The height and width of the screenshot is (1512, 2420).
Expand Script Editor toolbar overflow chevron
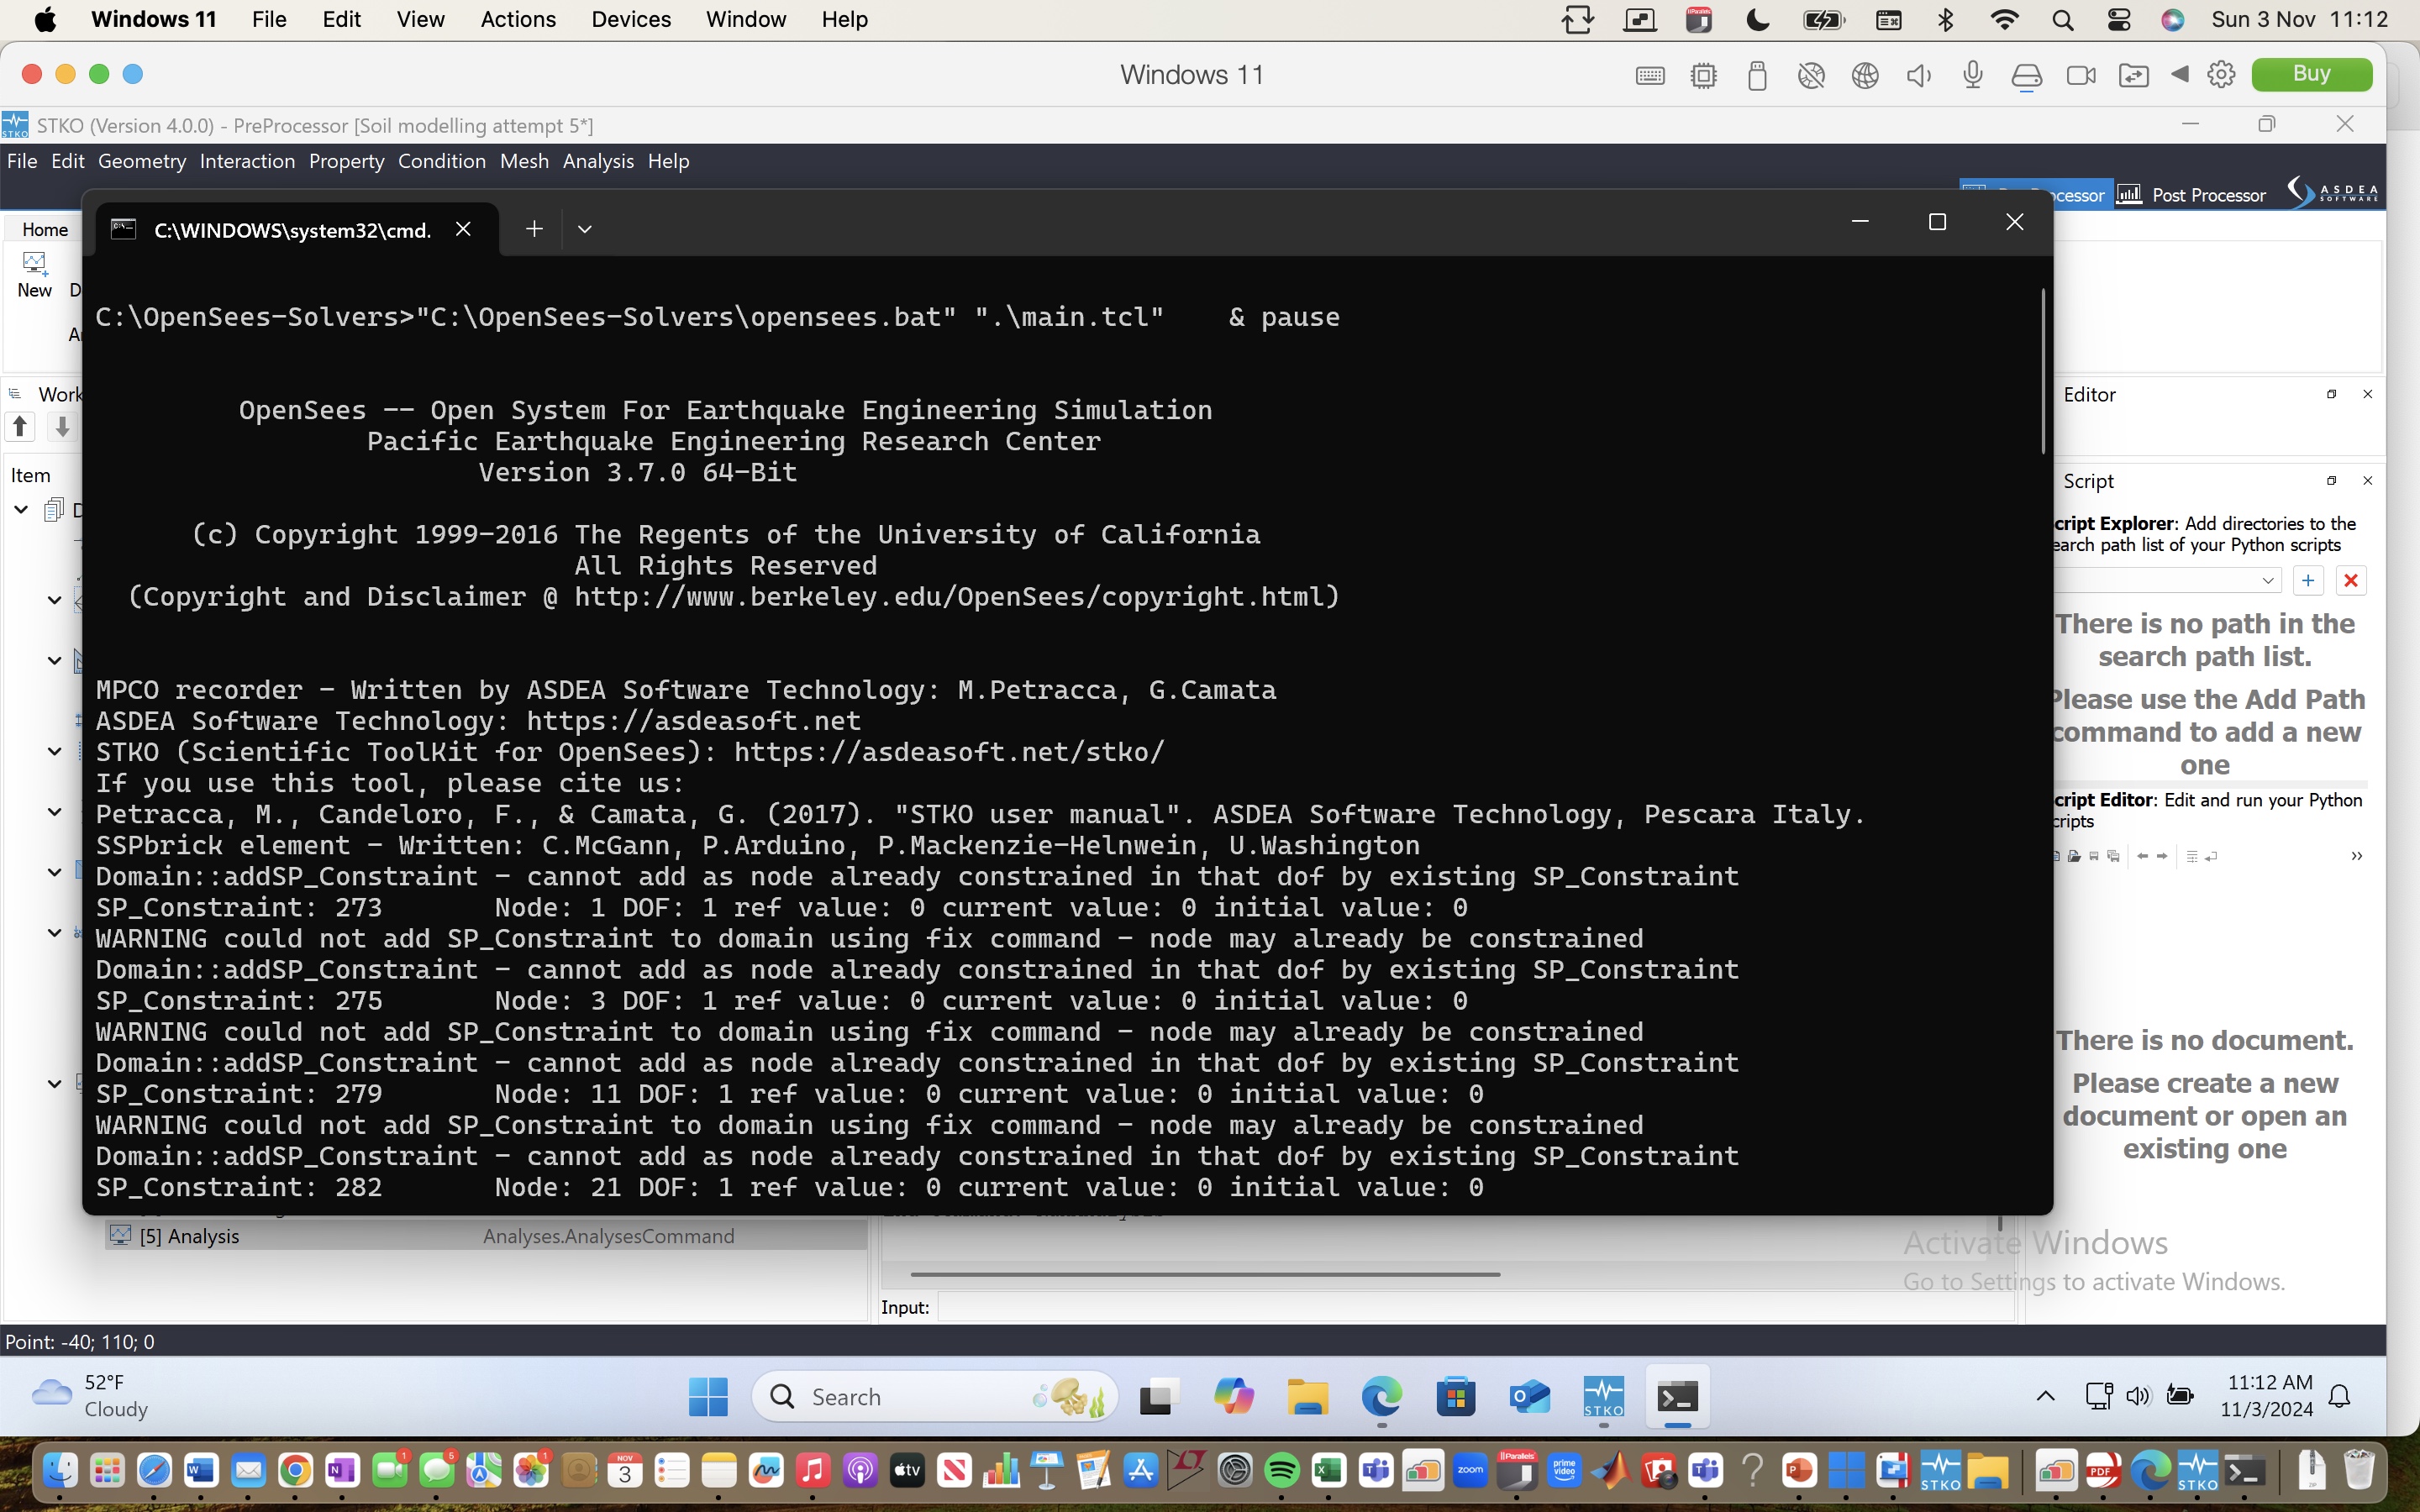[x=2356, y=856]
